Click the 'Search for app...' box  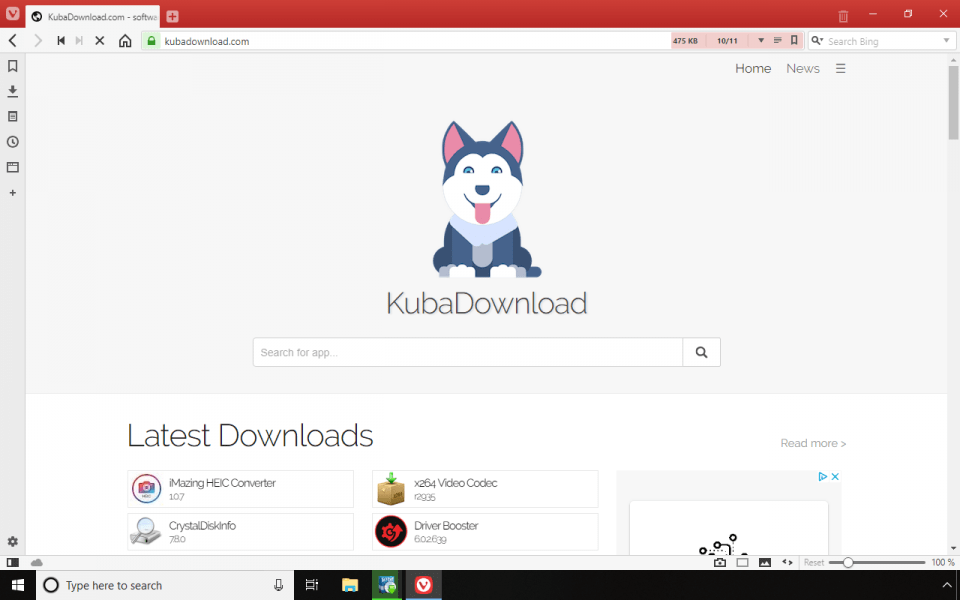coord(468,352)
